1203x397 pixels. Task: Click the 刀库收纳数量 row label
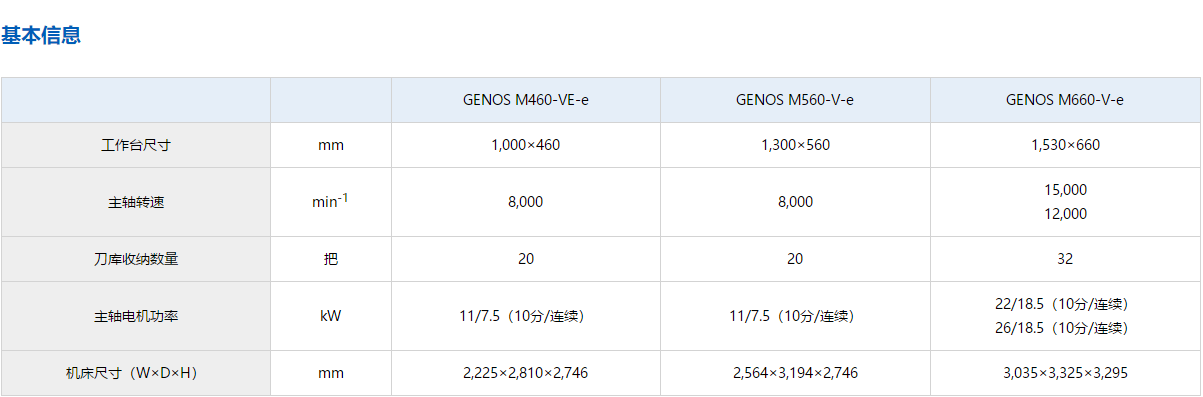(x=136, y=259)
